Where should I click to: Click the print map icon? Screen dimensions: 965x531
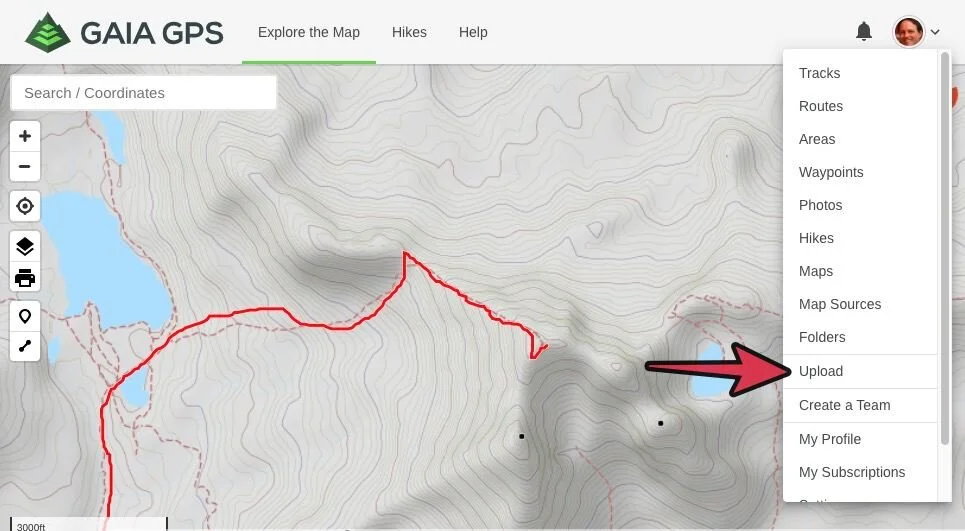coord(25,277)
